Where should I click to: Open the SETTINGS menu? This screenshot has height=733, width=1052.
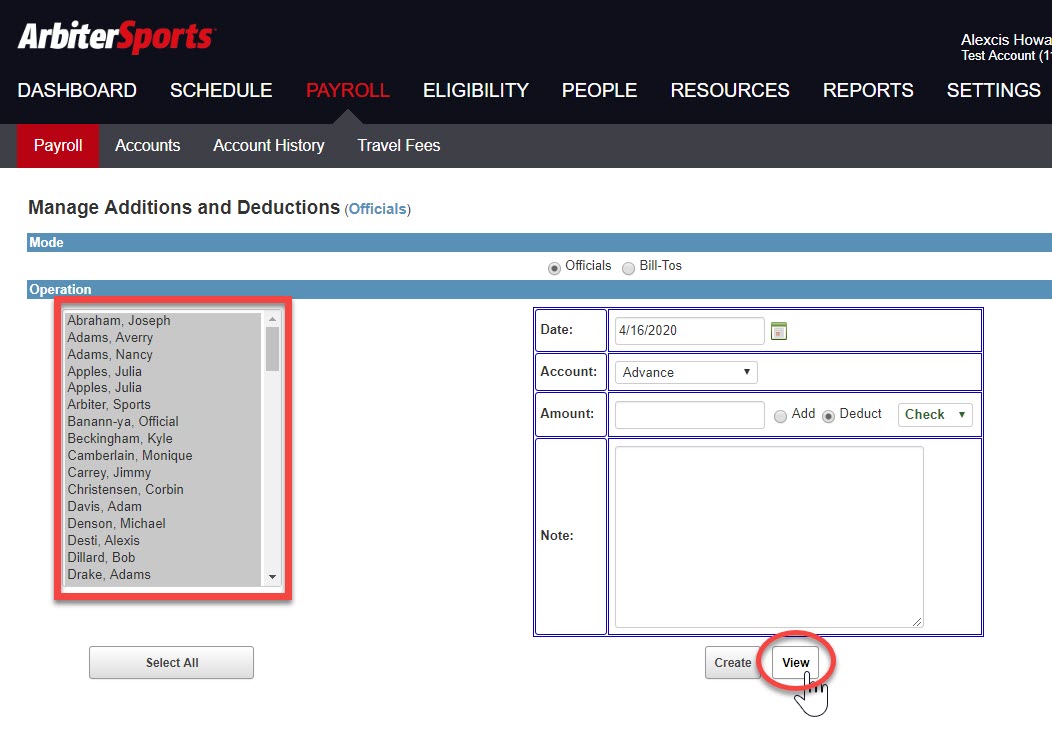(994, 90)
